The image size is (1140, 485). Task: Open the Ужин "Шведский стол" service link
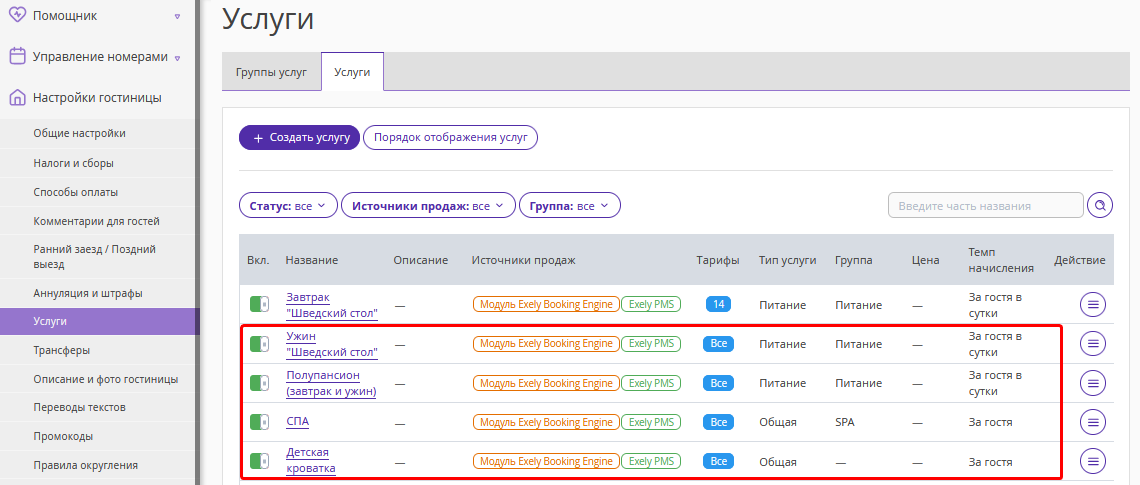(332, 344)
